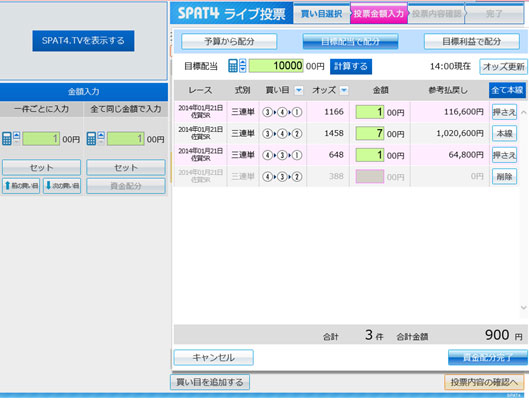Click the amount field for odds 648 row
Image resolution: width=529 pixels, height=400 pixels.
point(370,155)
